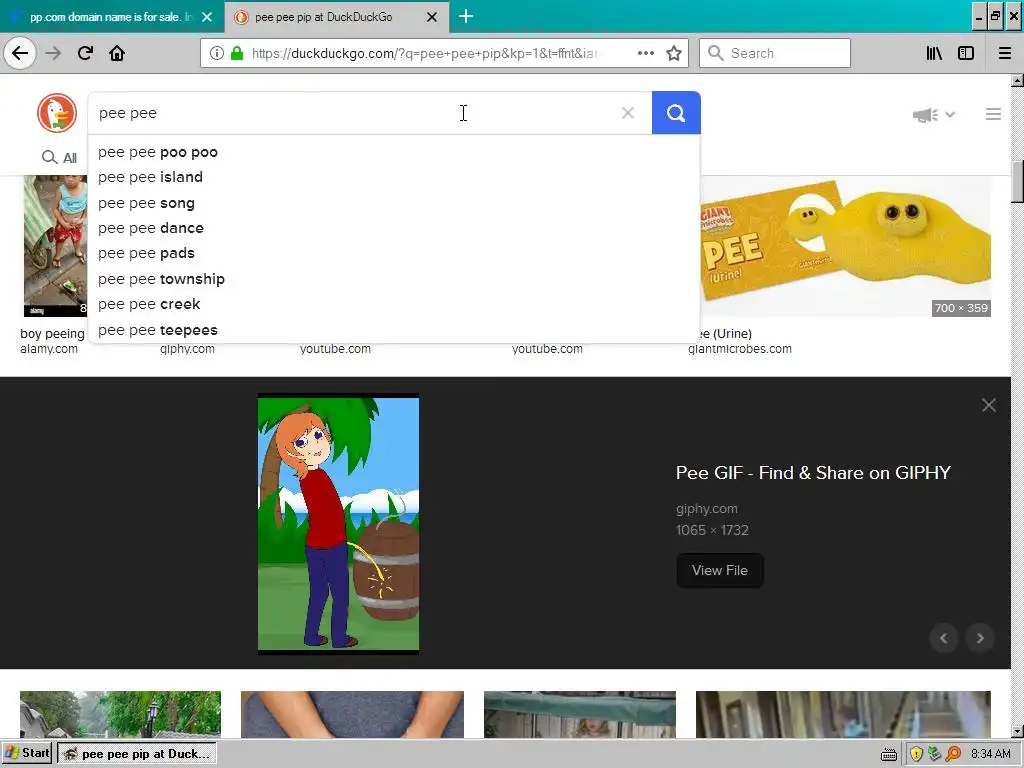Screen dimensions: 1024x768
Task: Open the giphy.com source link in the detail panel
Action: pyautogui.click(x=707, y=508)
